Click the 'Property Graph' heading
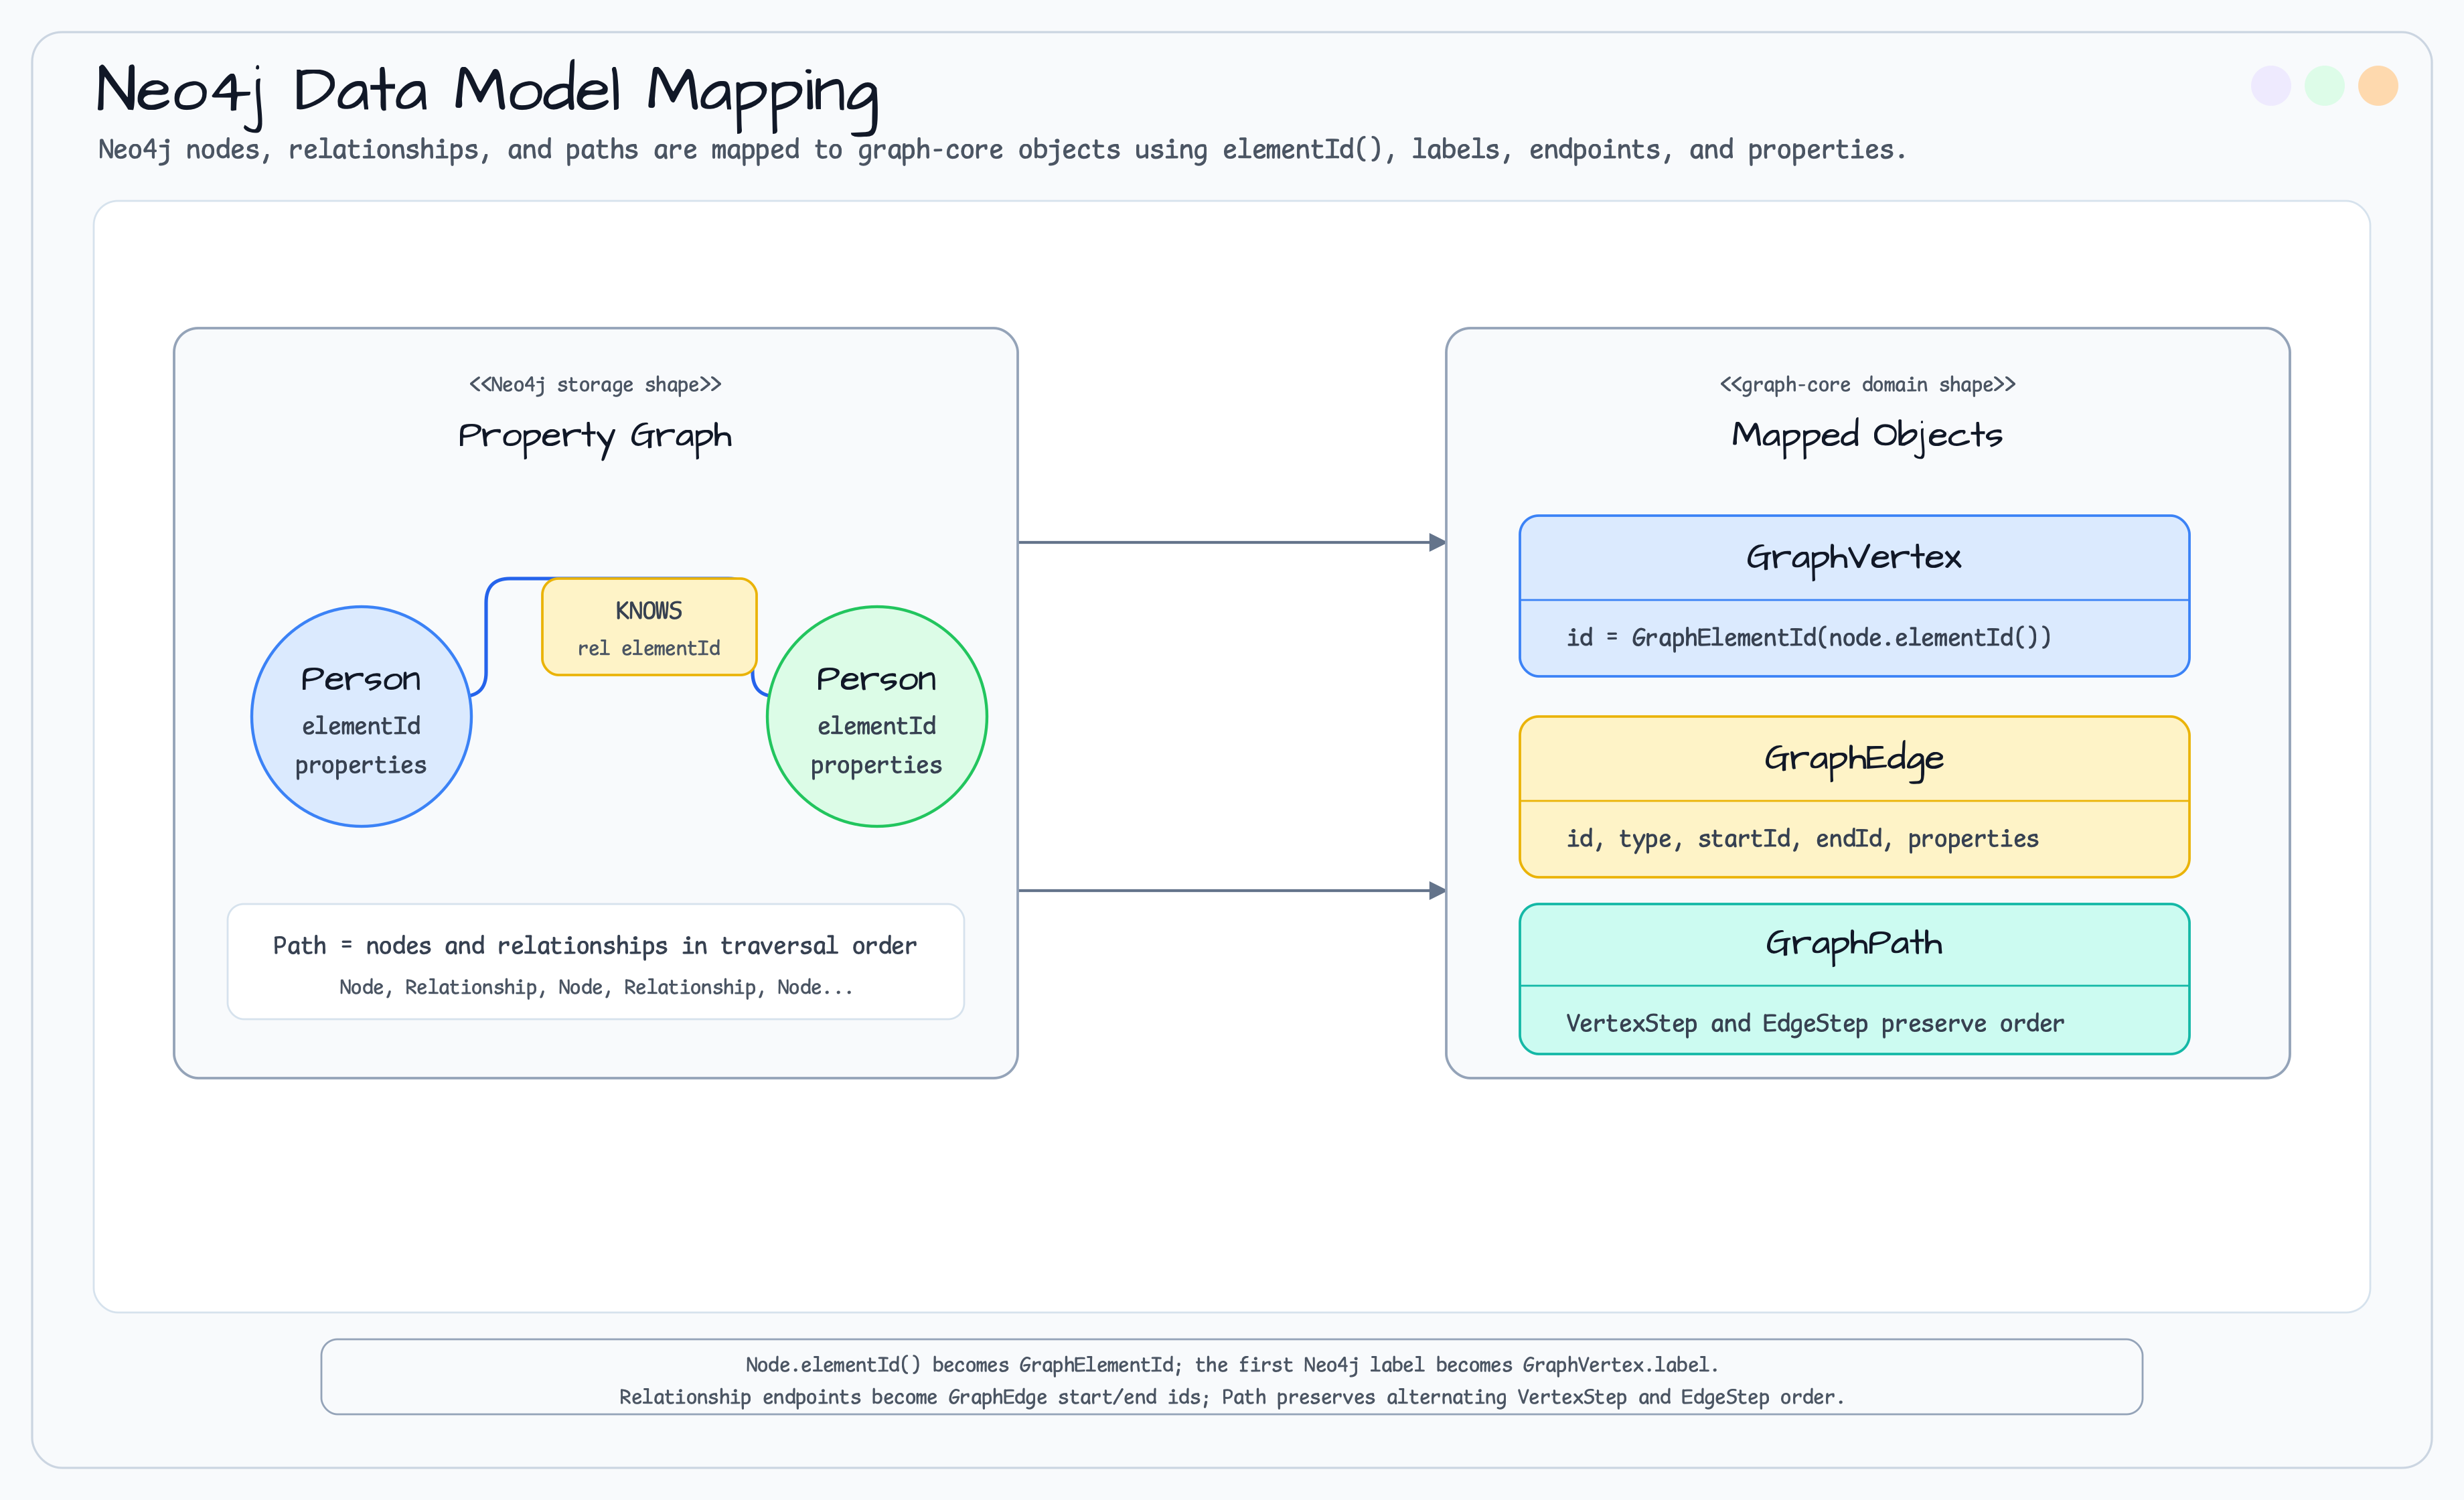Image resolution: width=2464 pixels, height=1500 pixels. [x=595, y=437]
